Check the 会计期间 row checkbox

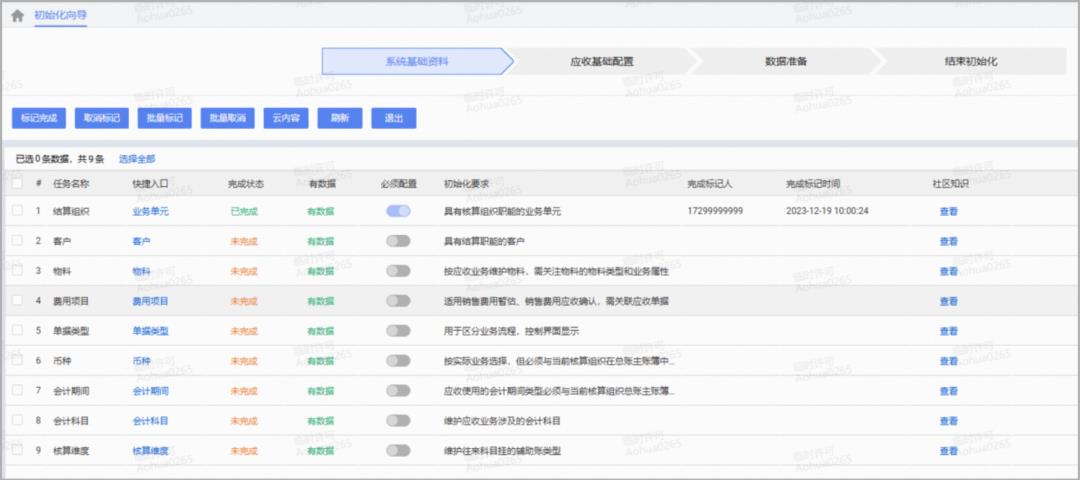[x=17, y=390]
